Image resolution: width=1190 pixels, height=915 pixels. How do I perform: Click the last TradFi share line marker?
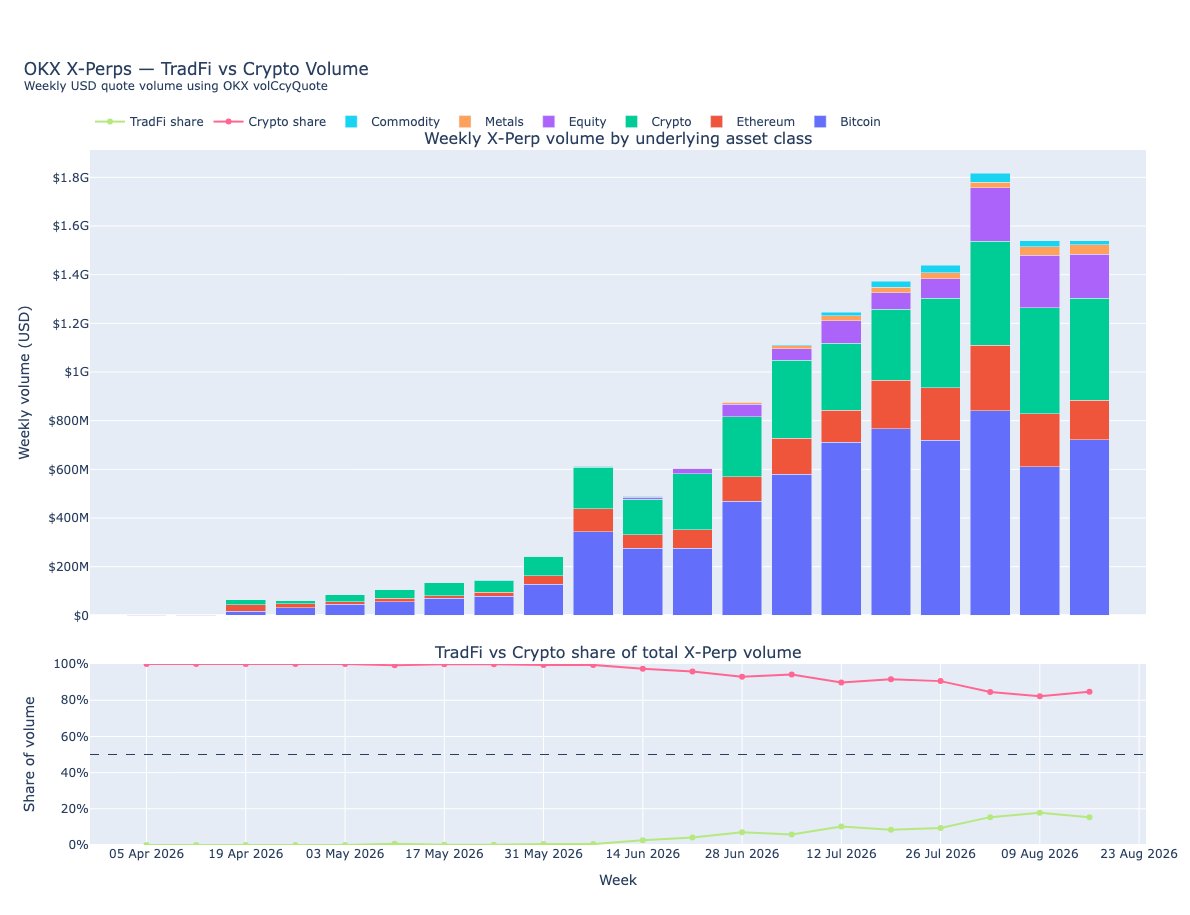pos(1089,817)
